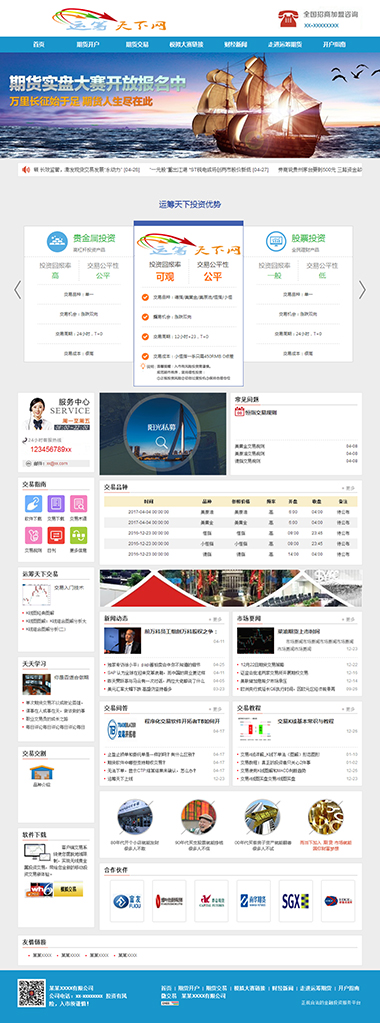Click the blue 贵金属投资 circular icon
380x1023 pixels.
58,241
